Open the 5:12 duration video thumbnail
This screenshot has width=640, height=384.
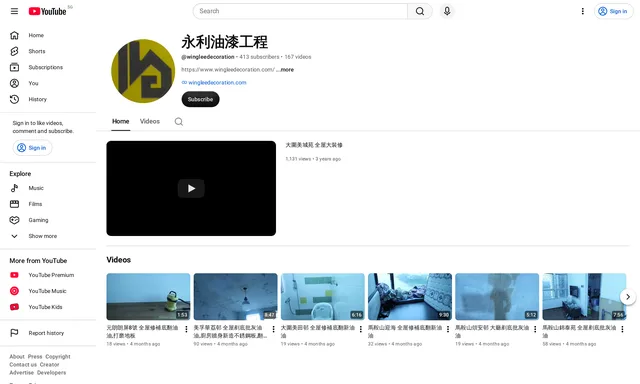click(x=497, y=297)
